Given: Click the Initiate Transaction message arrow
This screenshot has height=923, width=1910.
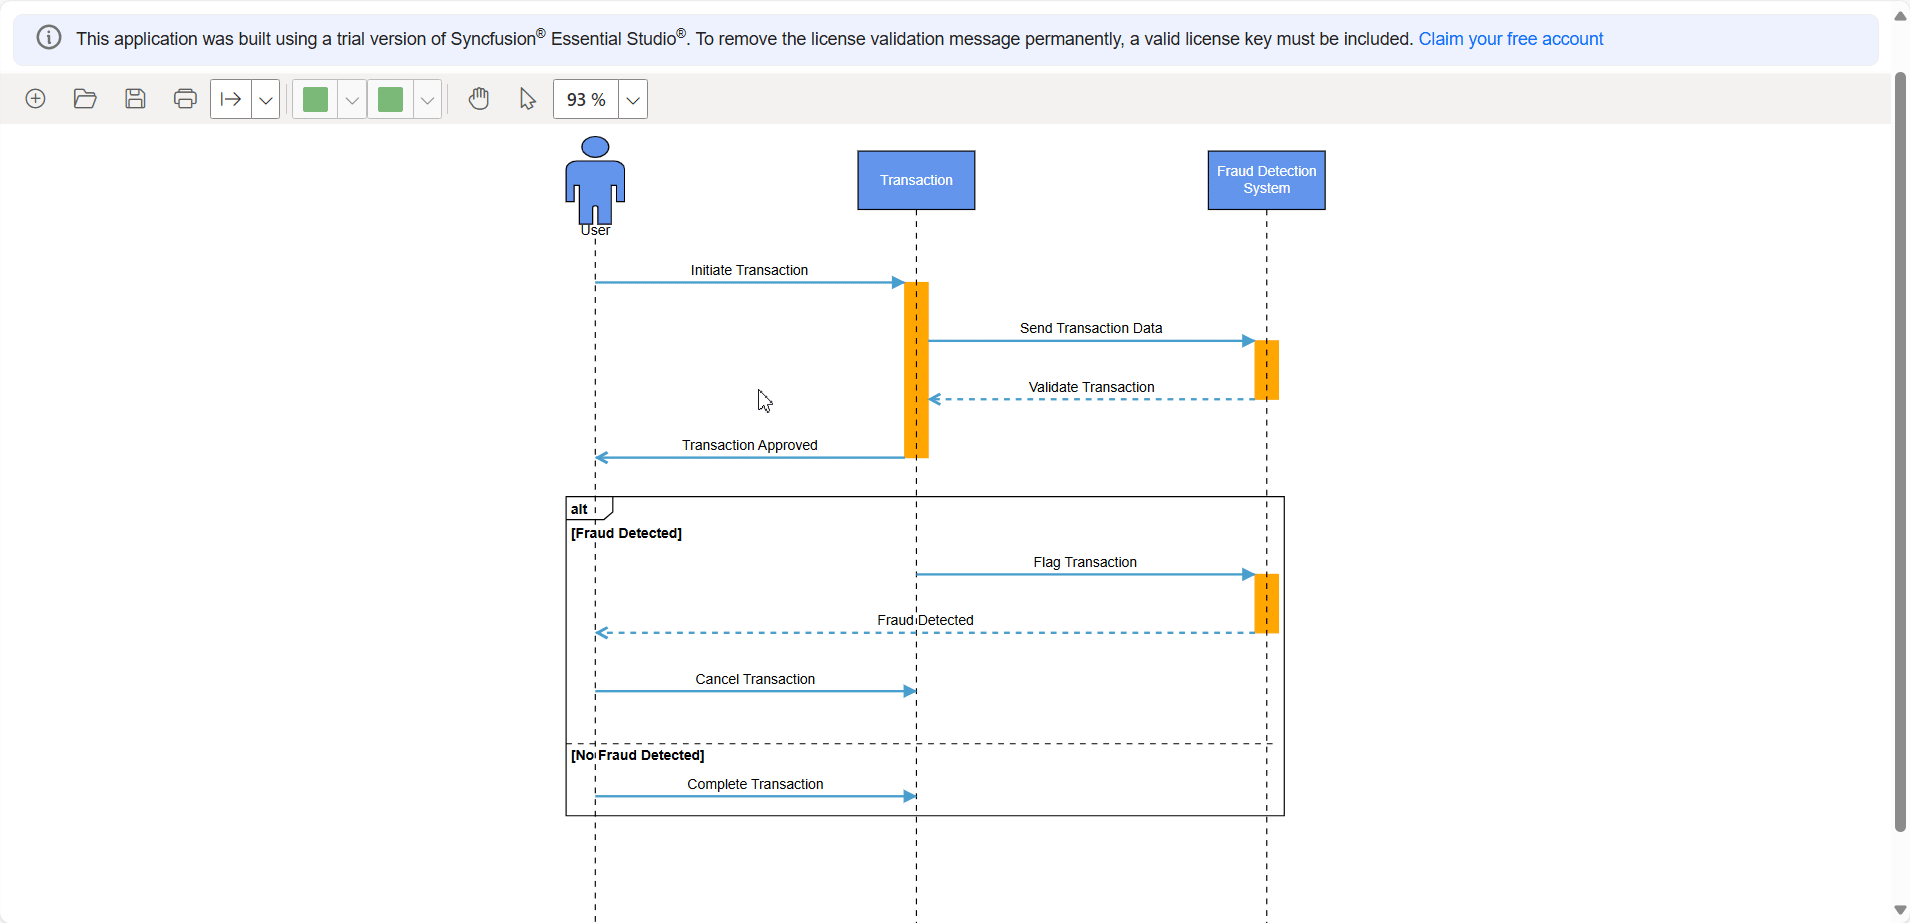Looking at the screenshot, I should [x=750, y=283].
